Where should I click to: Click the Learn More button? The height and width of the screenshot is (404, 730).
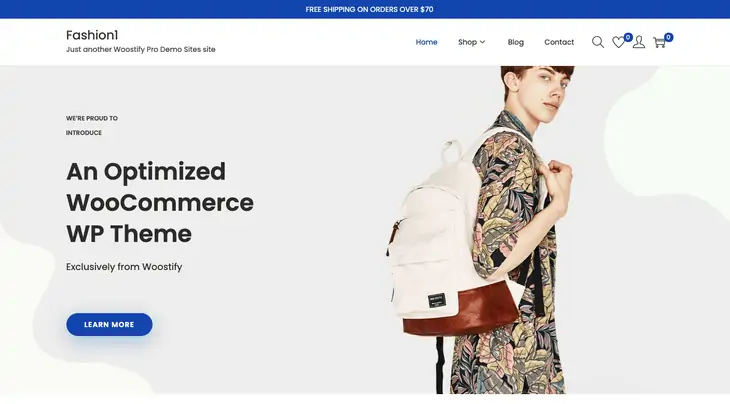pyautogui.click(x=109, y=324)
